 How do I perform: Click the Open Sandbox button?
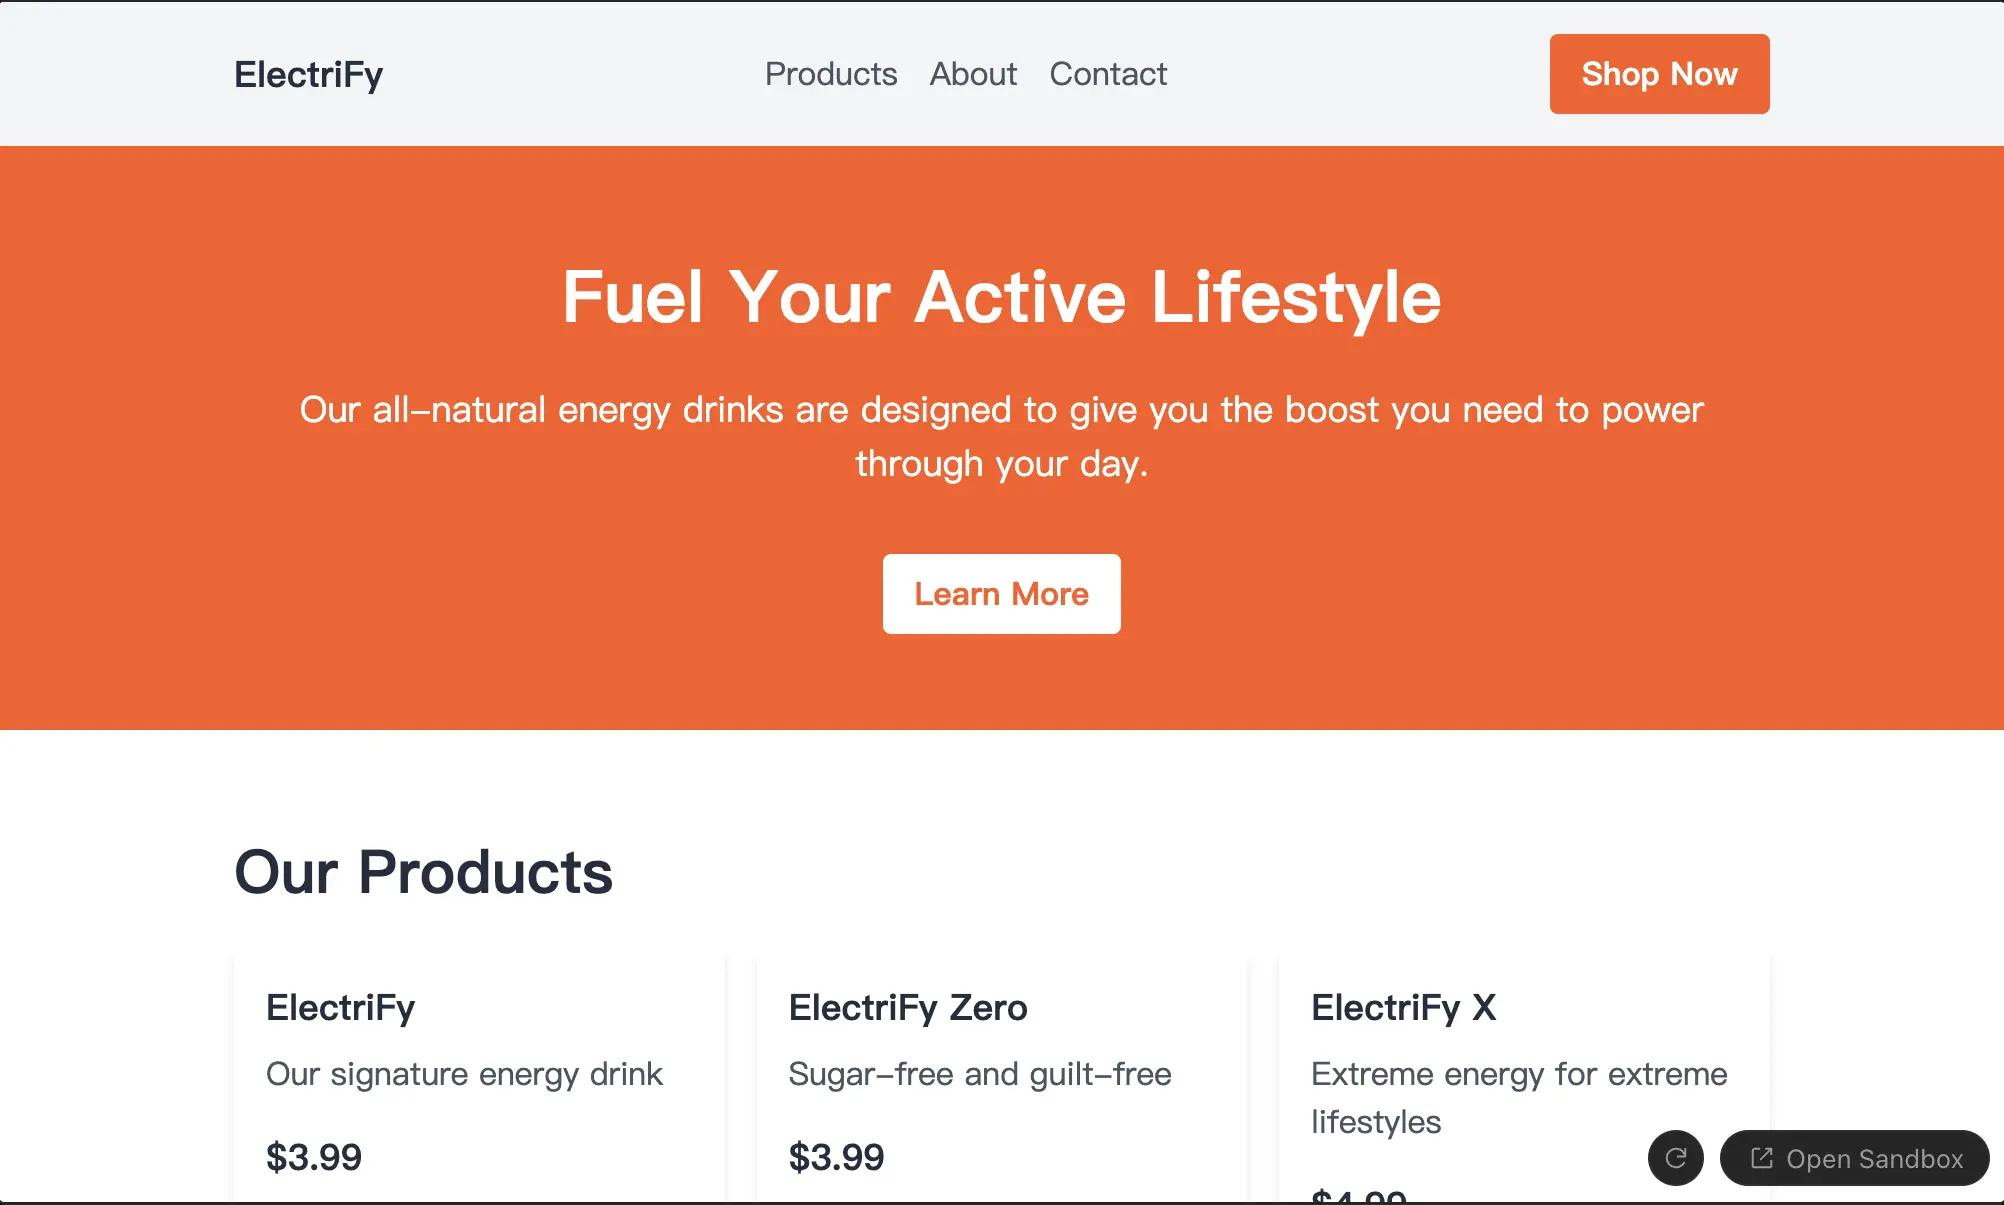1854,1158
